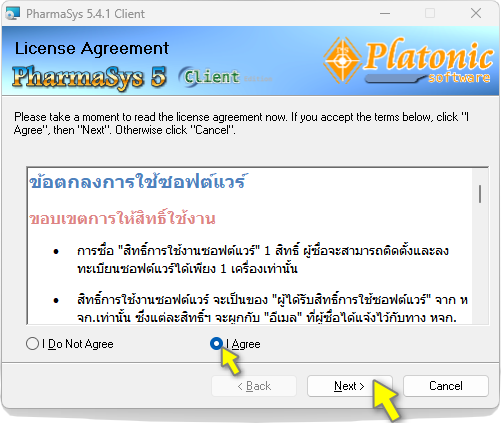Click the PharmaSys 5 logo graphic

point(89,78)
